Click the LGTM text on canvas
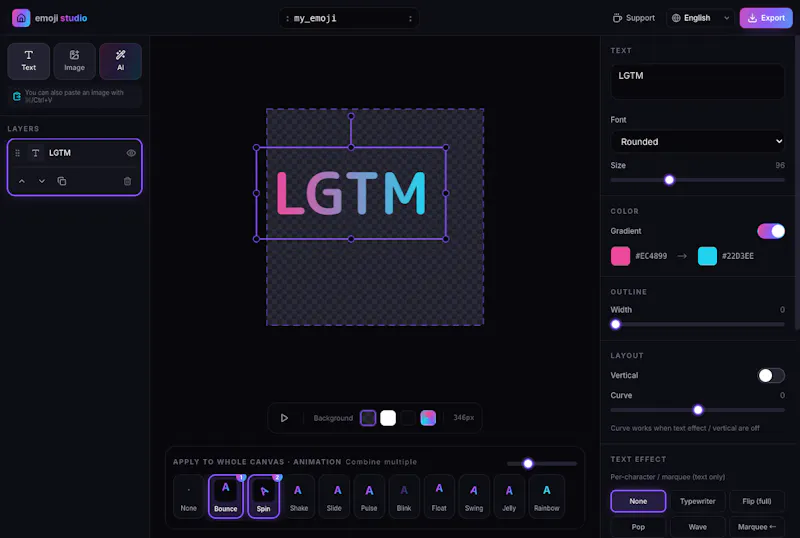Image resolution: width=800 pixels, height=538 pixels. click(351, 193)
